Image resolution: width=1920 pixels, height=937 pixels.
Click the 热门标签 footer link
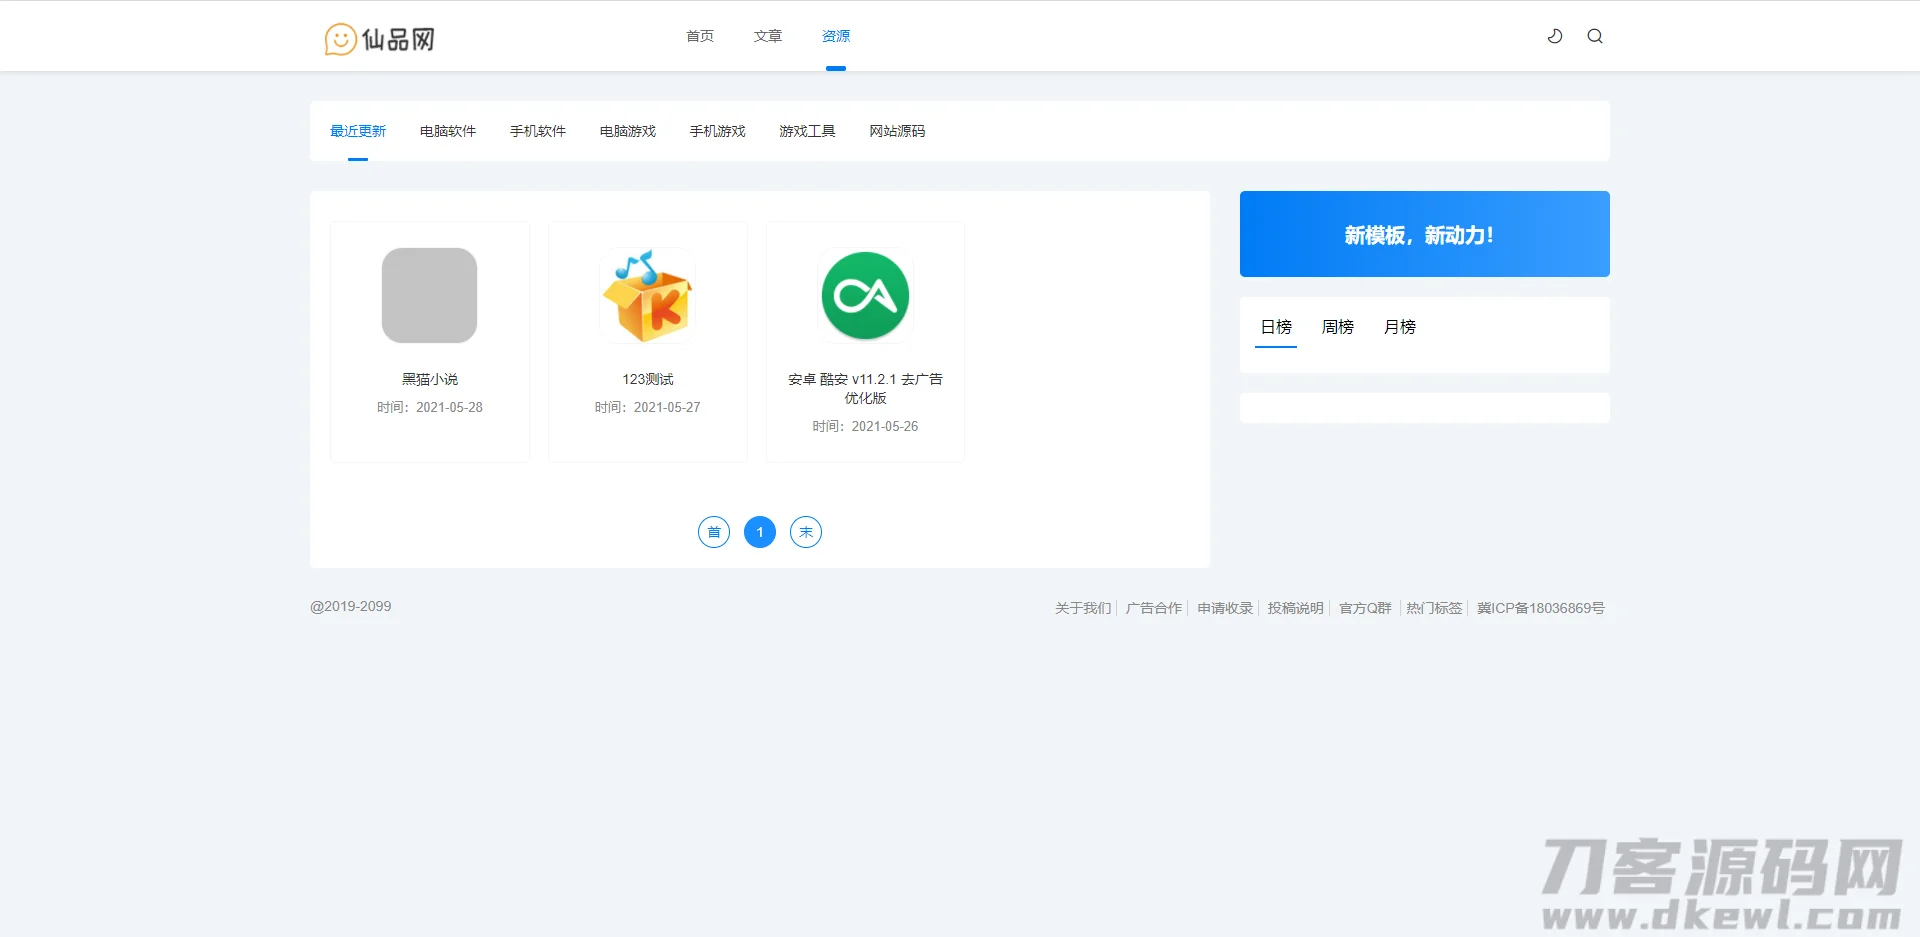(1433, 608)
